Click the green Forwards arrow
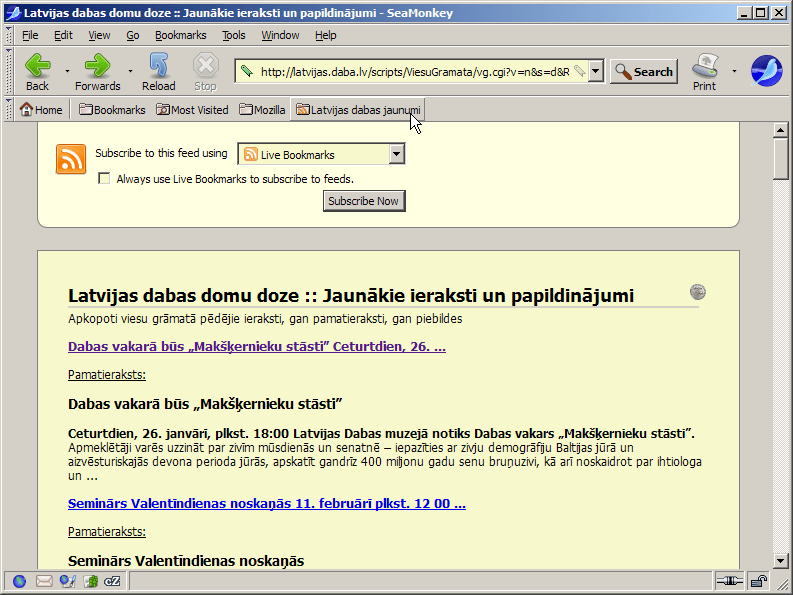The width and height of the screenshot is (793, 595). tap(97, 72)
